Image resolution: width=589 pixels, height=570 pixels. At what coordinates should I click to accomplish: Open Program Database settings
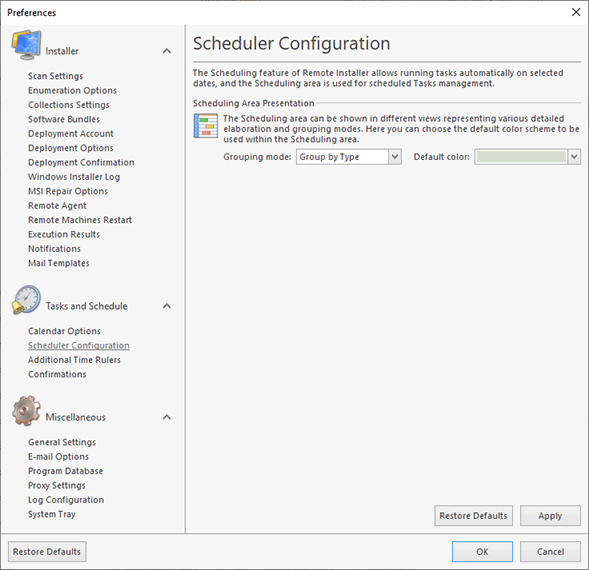click(65, 471)
